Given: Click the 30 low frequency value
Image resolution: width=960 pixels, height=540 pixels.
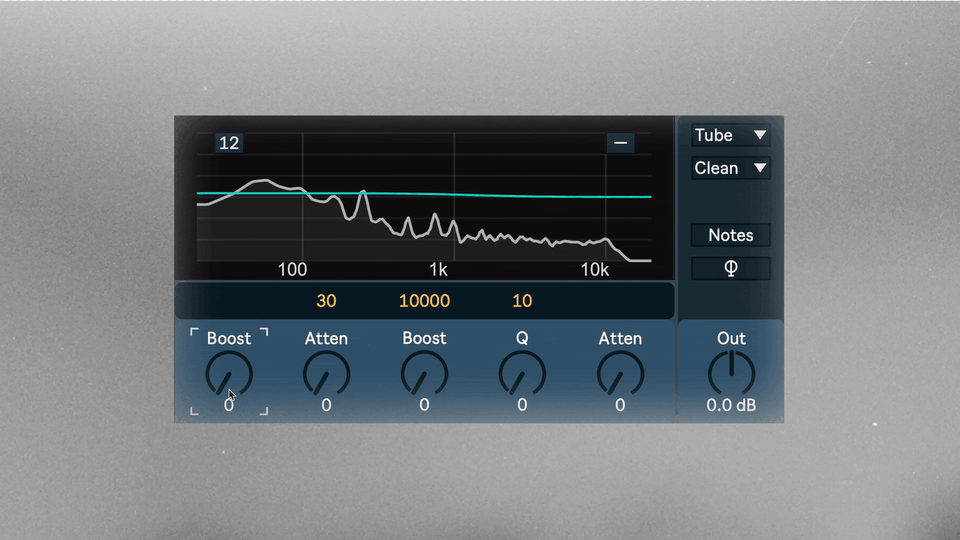Looking at the screenshot, I should pos(326,301).
